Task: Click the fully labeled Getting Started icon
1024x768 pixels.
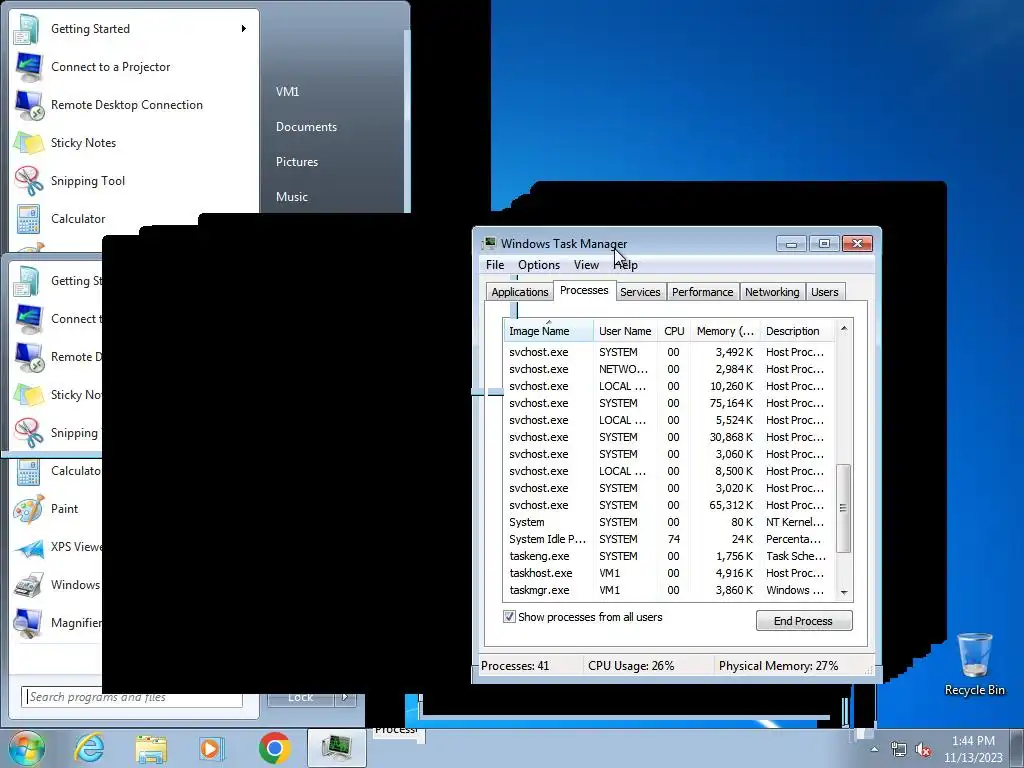Action: [x=28, y=29]
